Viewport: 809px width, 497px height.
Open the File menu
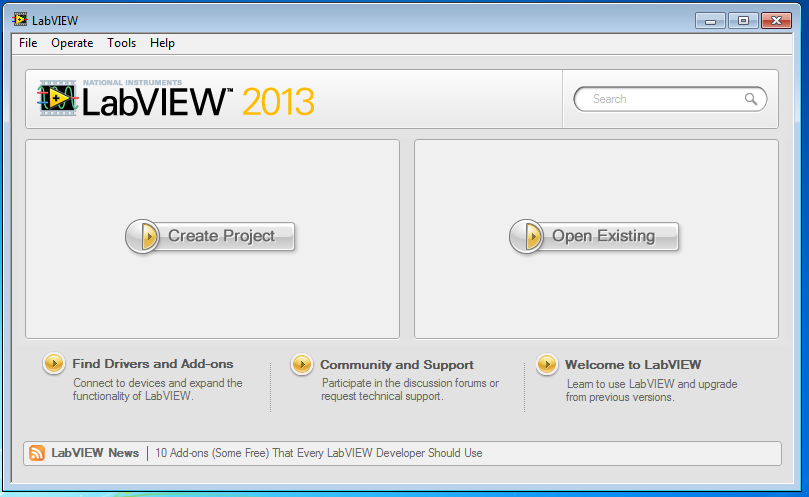point(28,43)
